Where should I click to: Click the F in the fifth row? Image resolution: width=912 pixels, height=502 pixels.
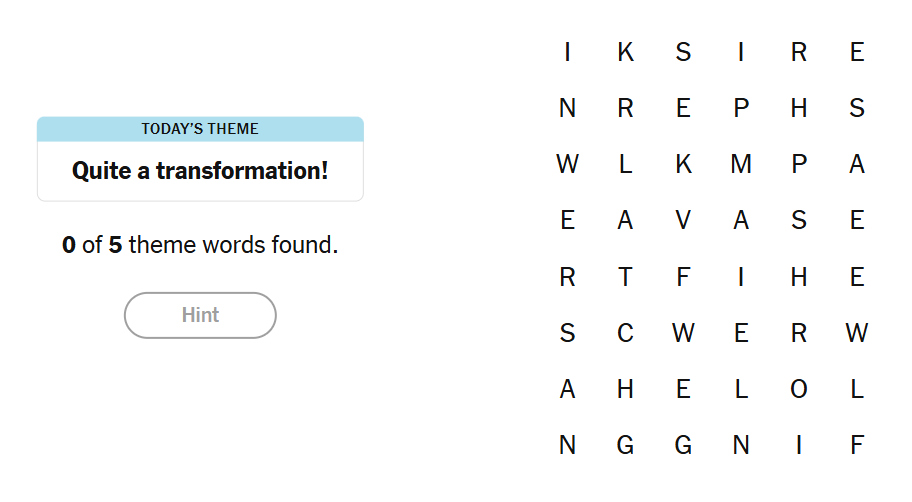(683, 277)
